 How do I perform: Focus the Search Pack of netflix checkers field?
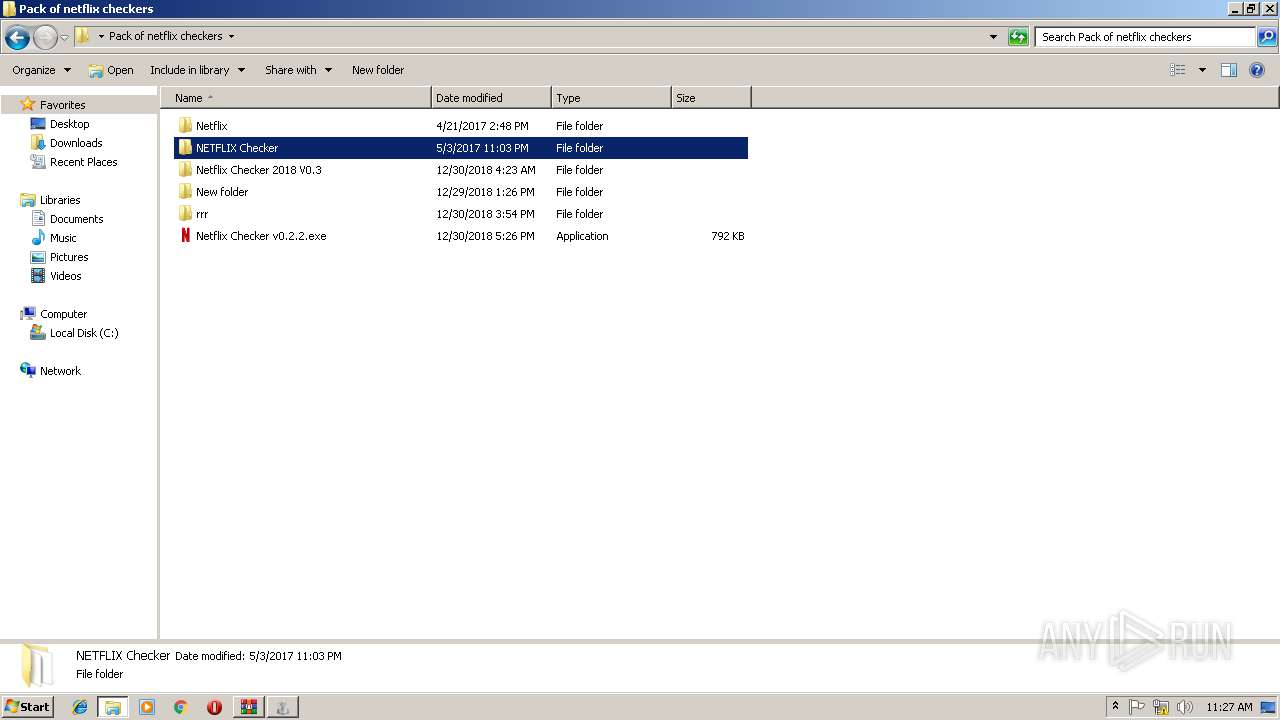[x=1145, y=37]
